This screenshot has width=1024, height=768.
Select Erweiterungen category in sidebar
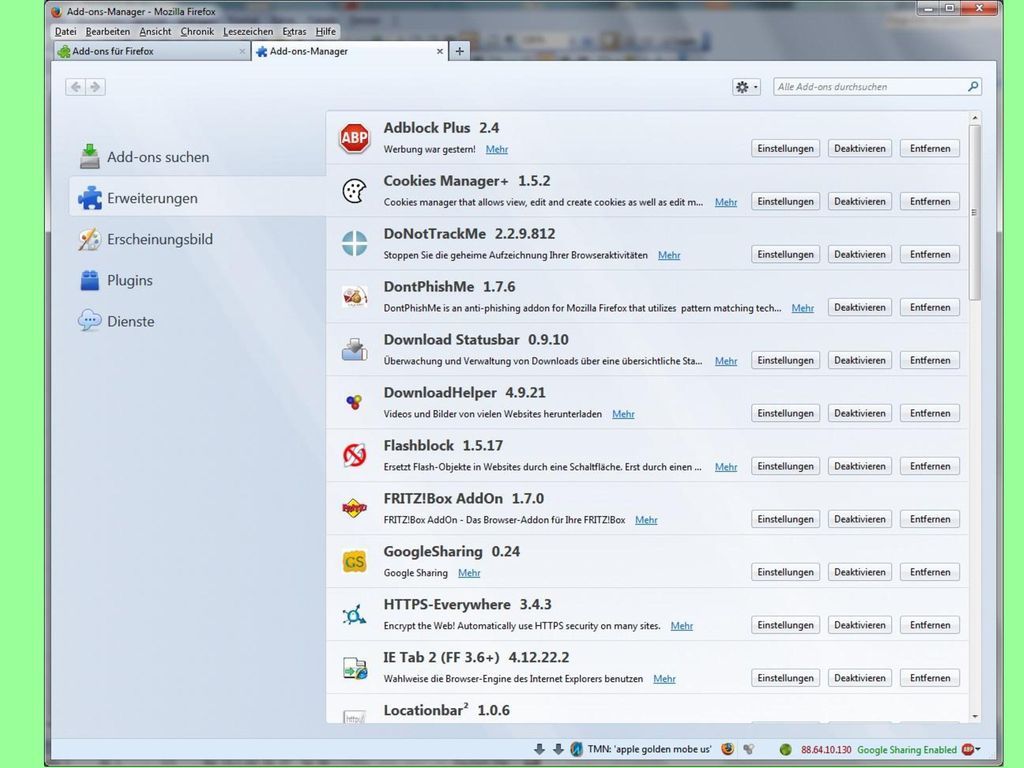point(197,198)
